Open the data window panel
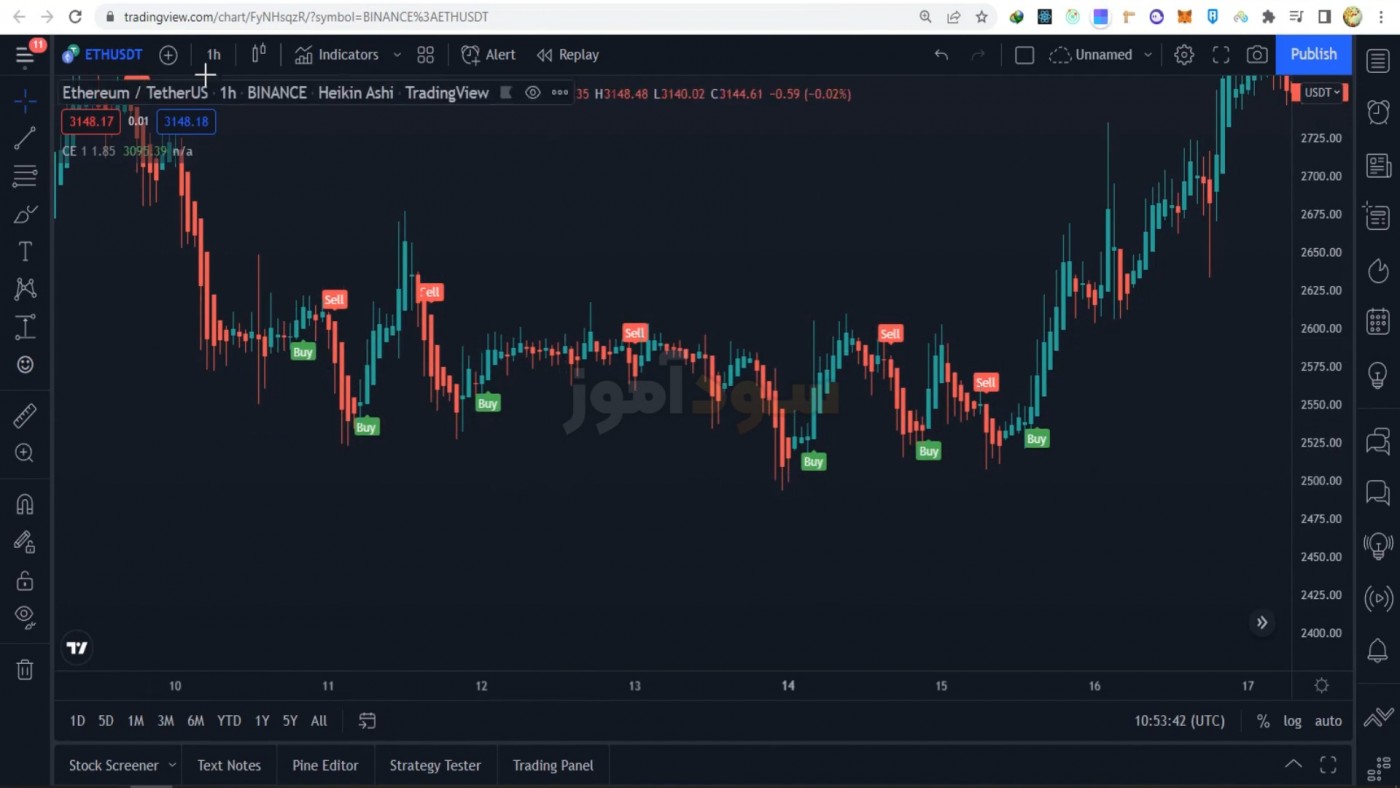The height and width of the screenshot is (788, 1400). (x=1378, y=217)
